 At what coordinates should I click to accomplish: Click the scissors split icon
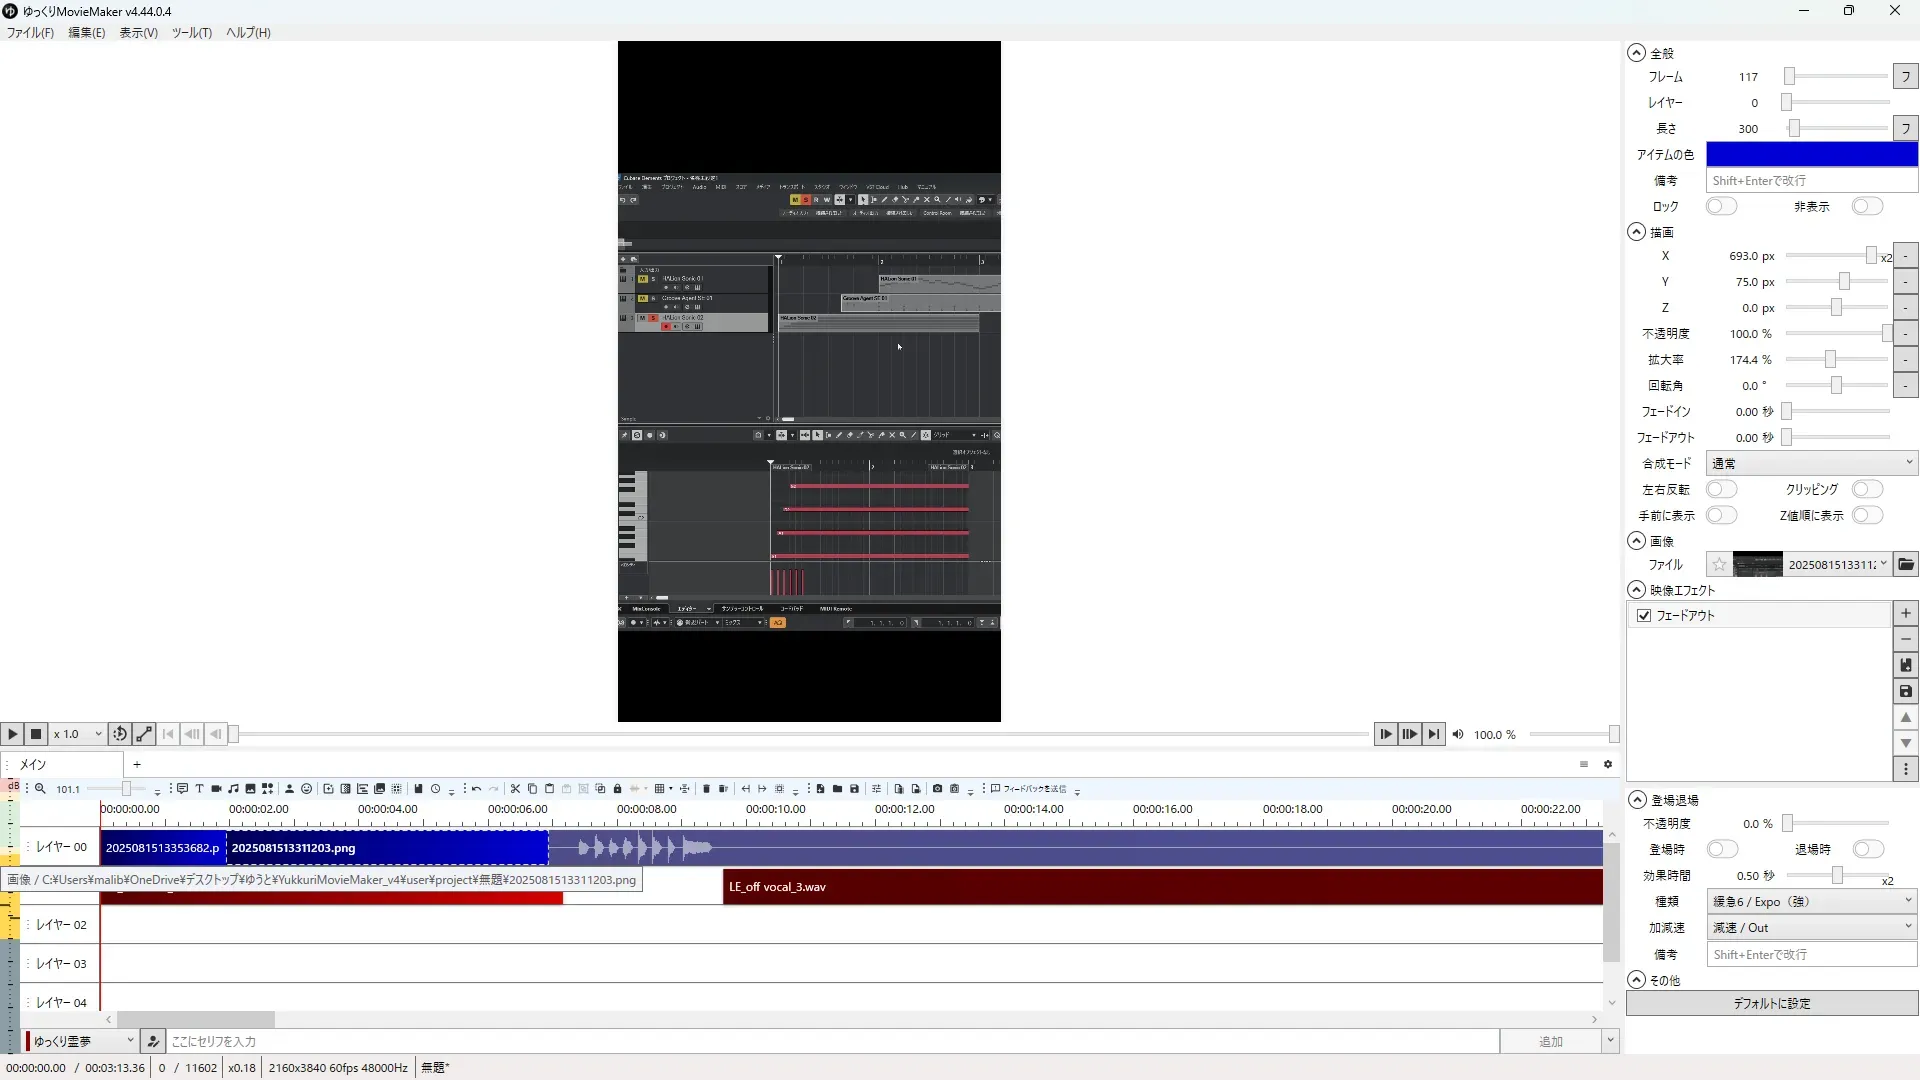(515, 789)
